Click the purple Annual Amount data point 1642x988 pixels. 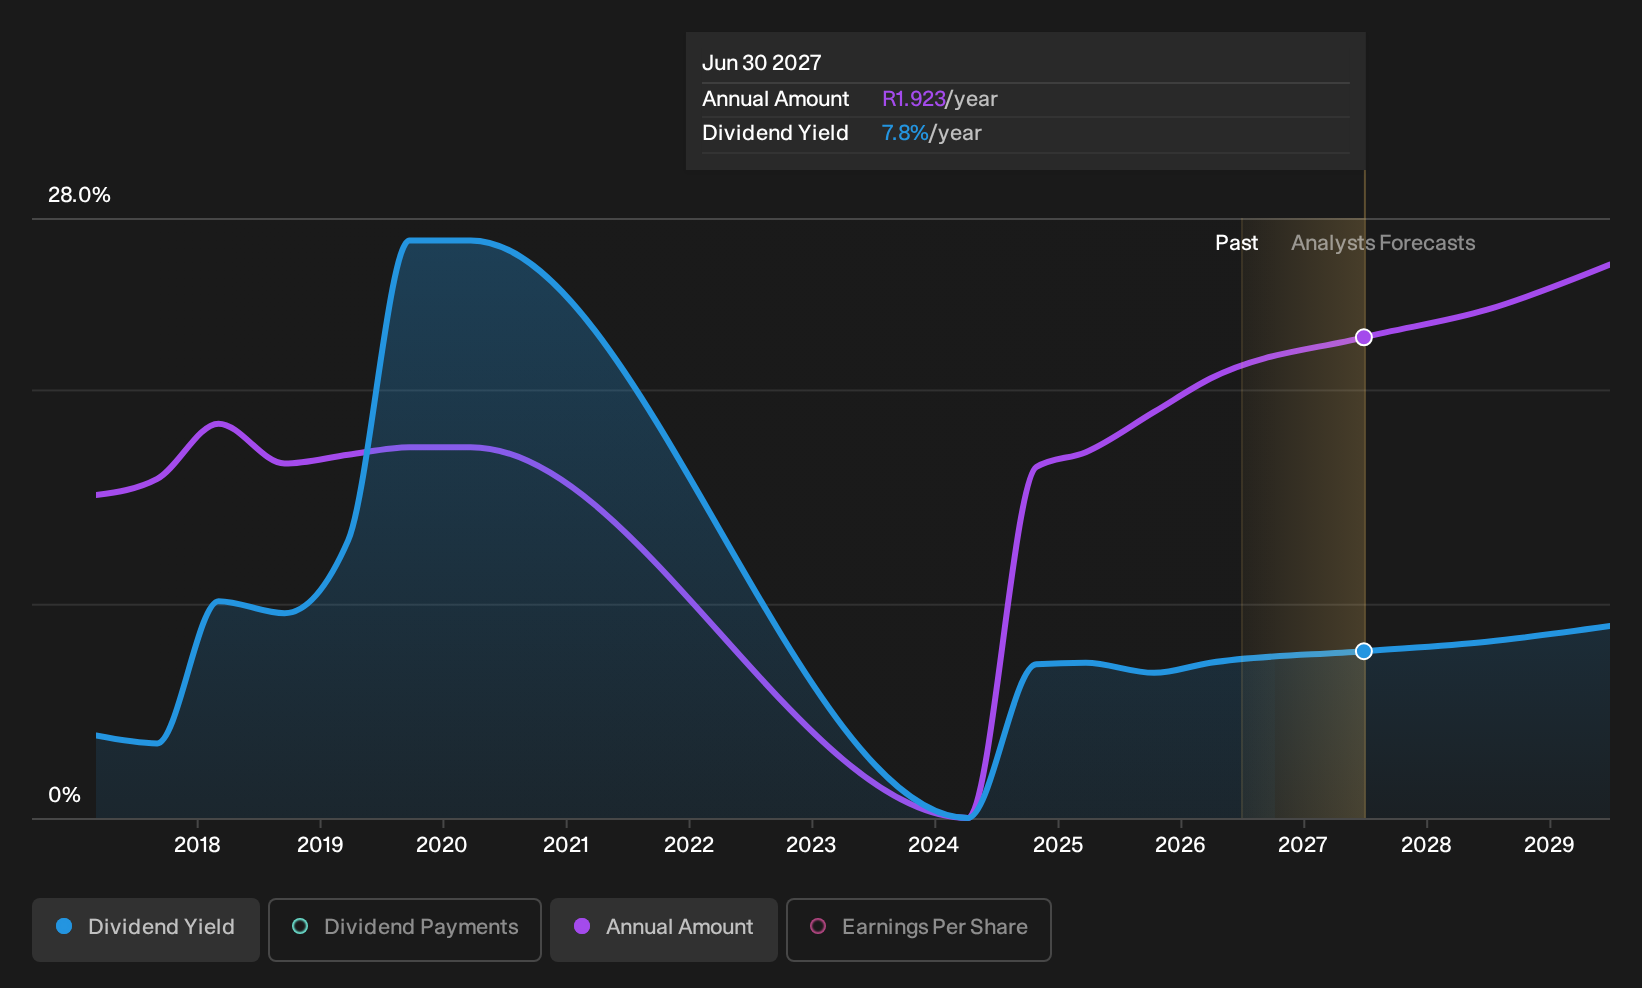1364,337
